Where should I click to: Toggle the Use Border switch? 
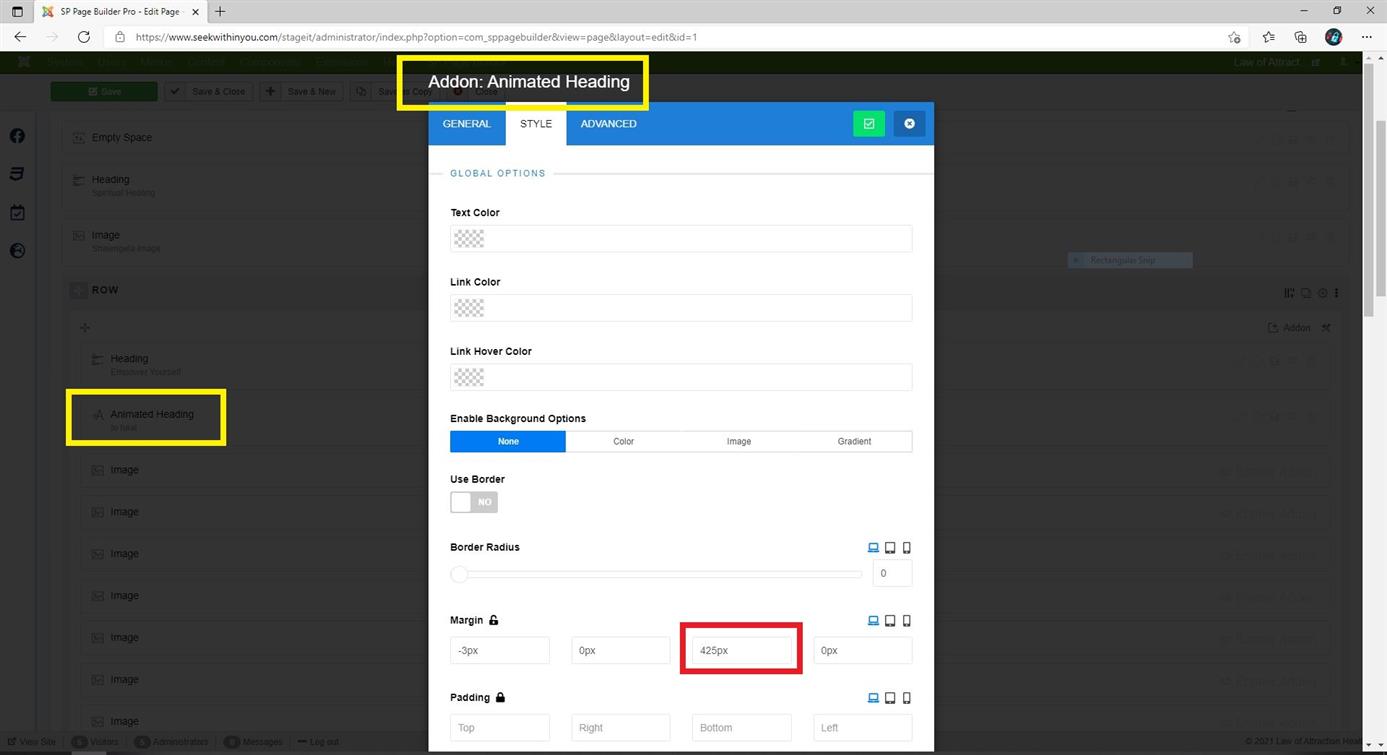[474, 502]
